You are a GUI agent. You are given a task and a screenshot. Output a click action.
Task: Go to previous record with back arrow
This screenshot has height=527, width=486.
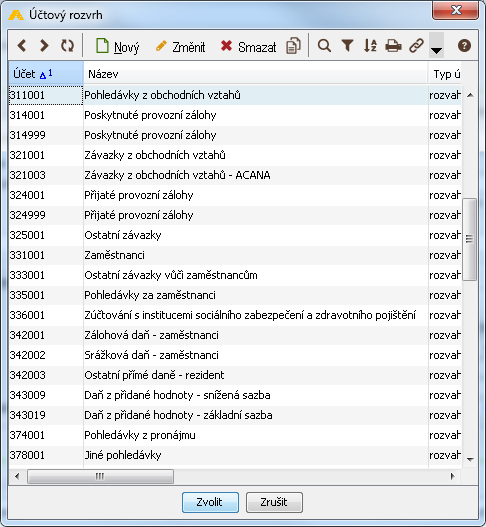22,45
